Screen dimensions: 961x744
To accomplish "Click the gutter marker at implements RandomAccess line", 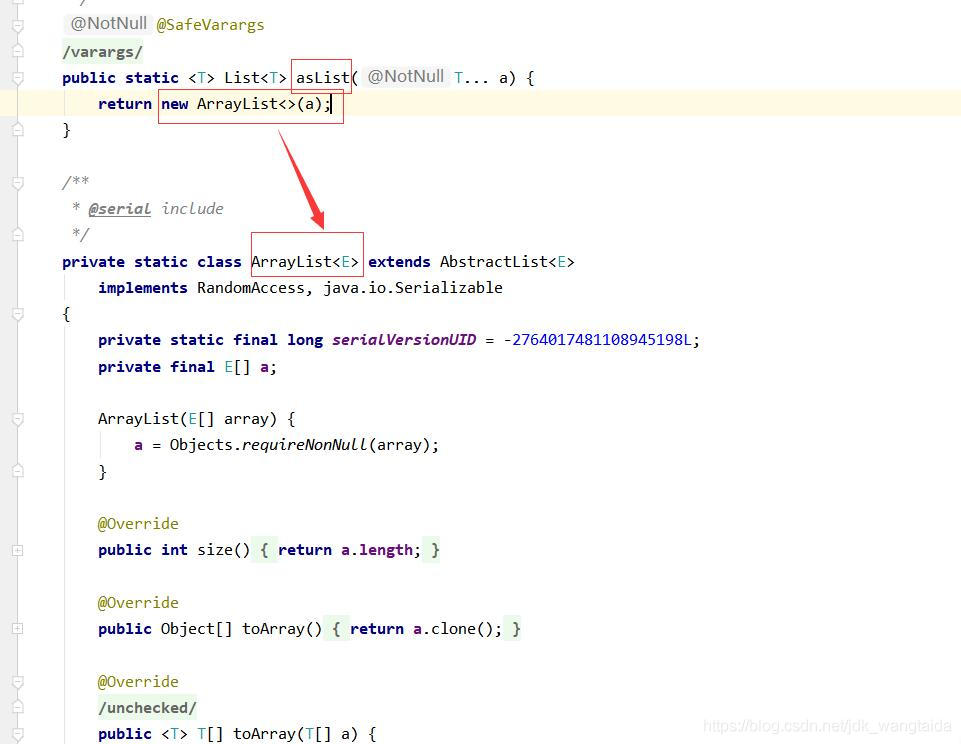I will pyautogui.click(x=17, y=287).
